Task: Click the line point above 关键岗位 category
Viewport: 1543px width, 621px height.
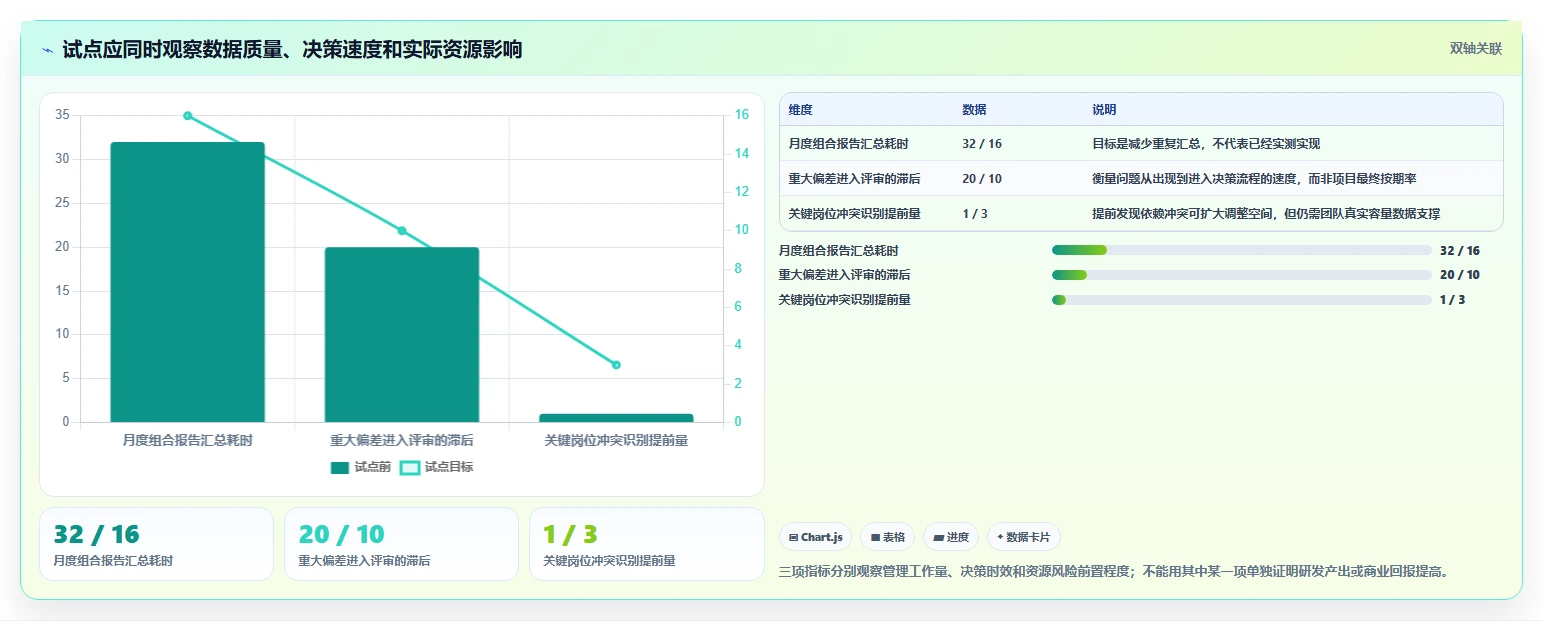Action: [616, 365]
